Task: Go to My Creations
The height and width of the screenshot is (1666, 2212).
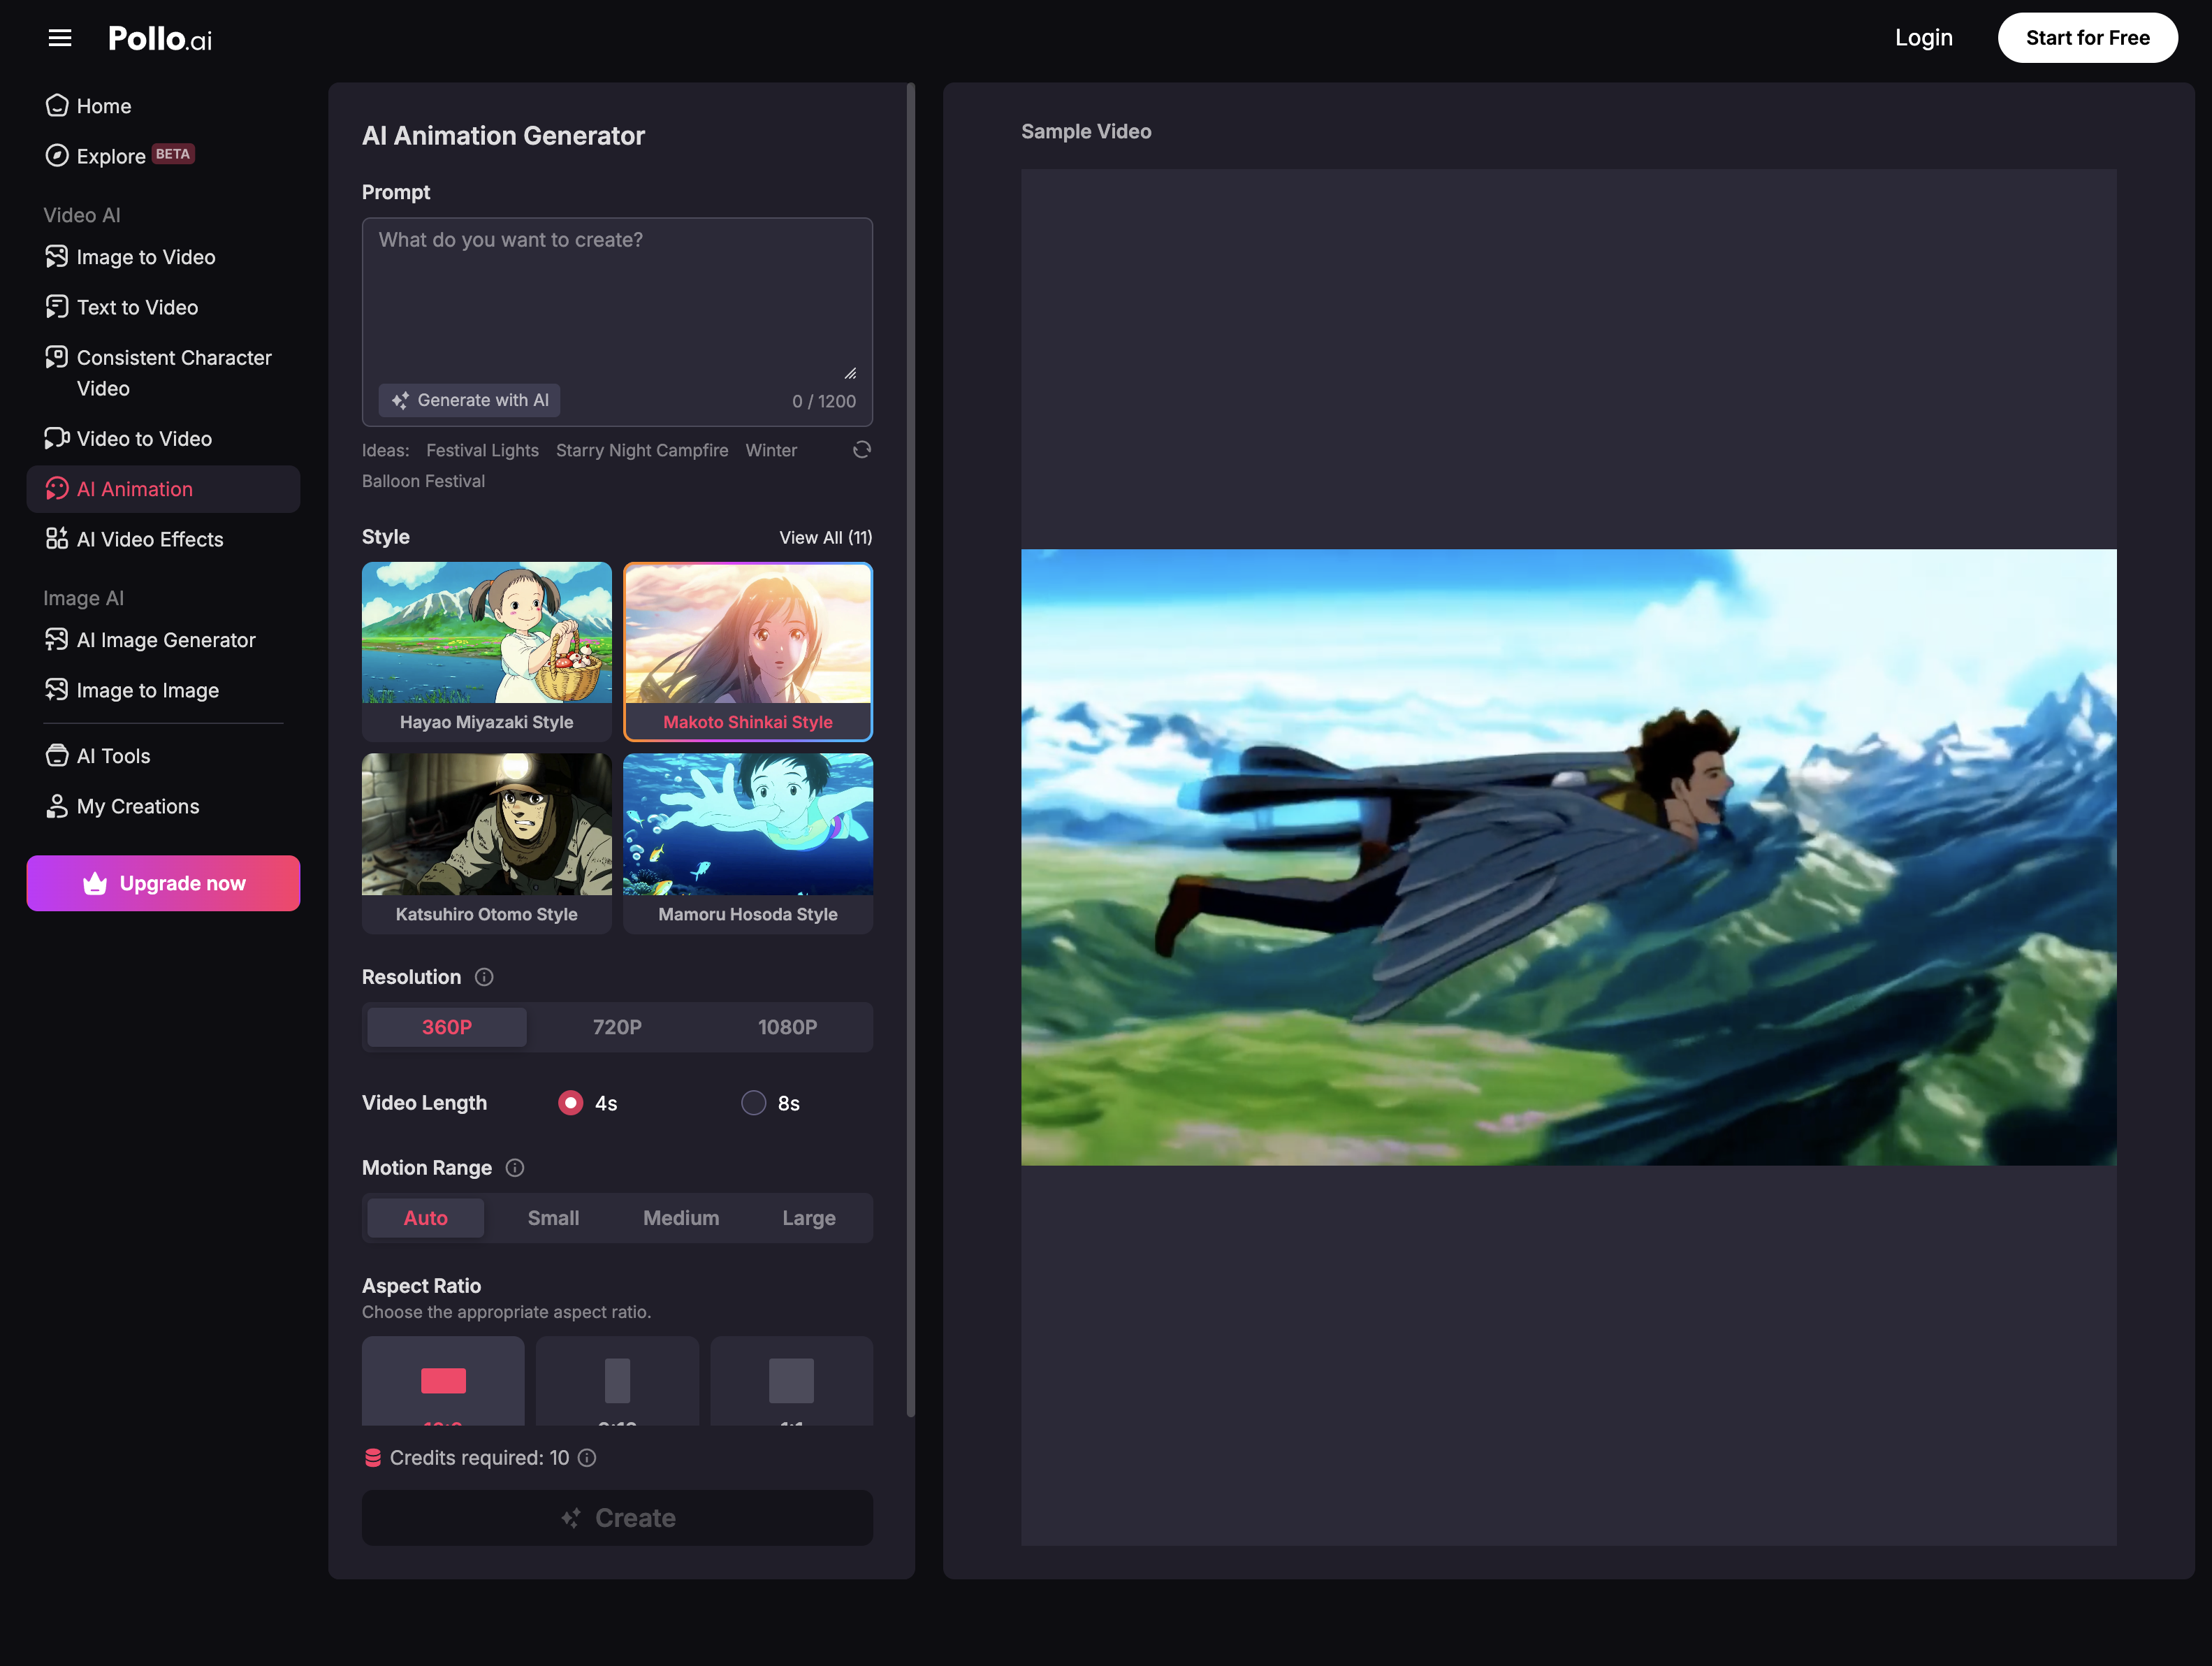Action: [x=163, y=806]
